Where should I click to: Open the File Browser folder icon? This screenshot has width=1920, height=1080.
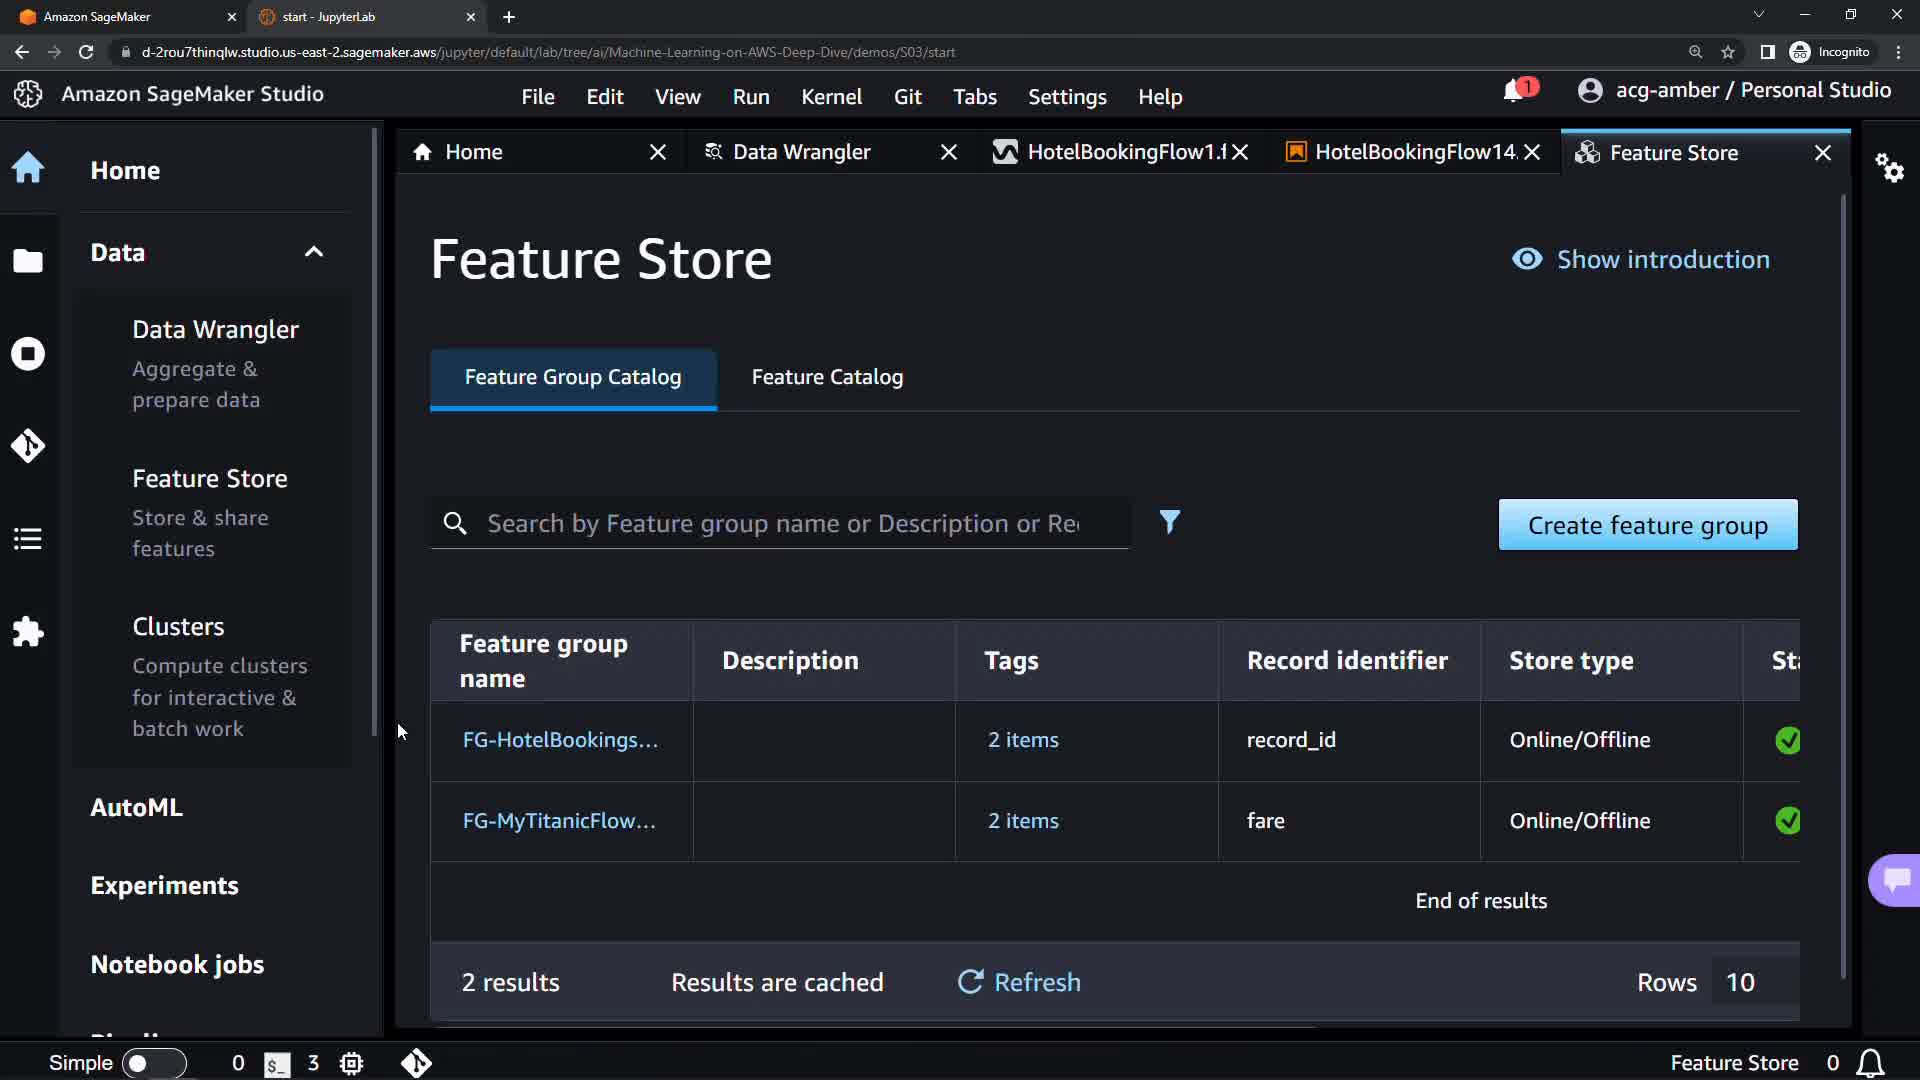[28, 261]
